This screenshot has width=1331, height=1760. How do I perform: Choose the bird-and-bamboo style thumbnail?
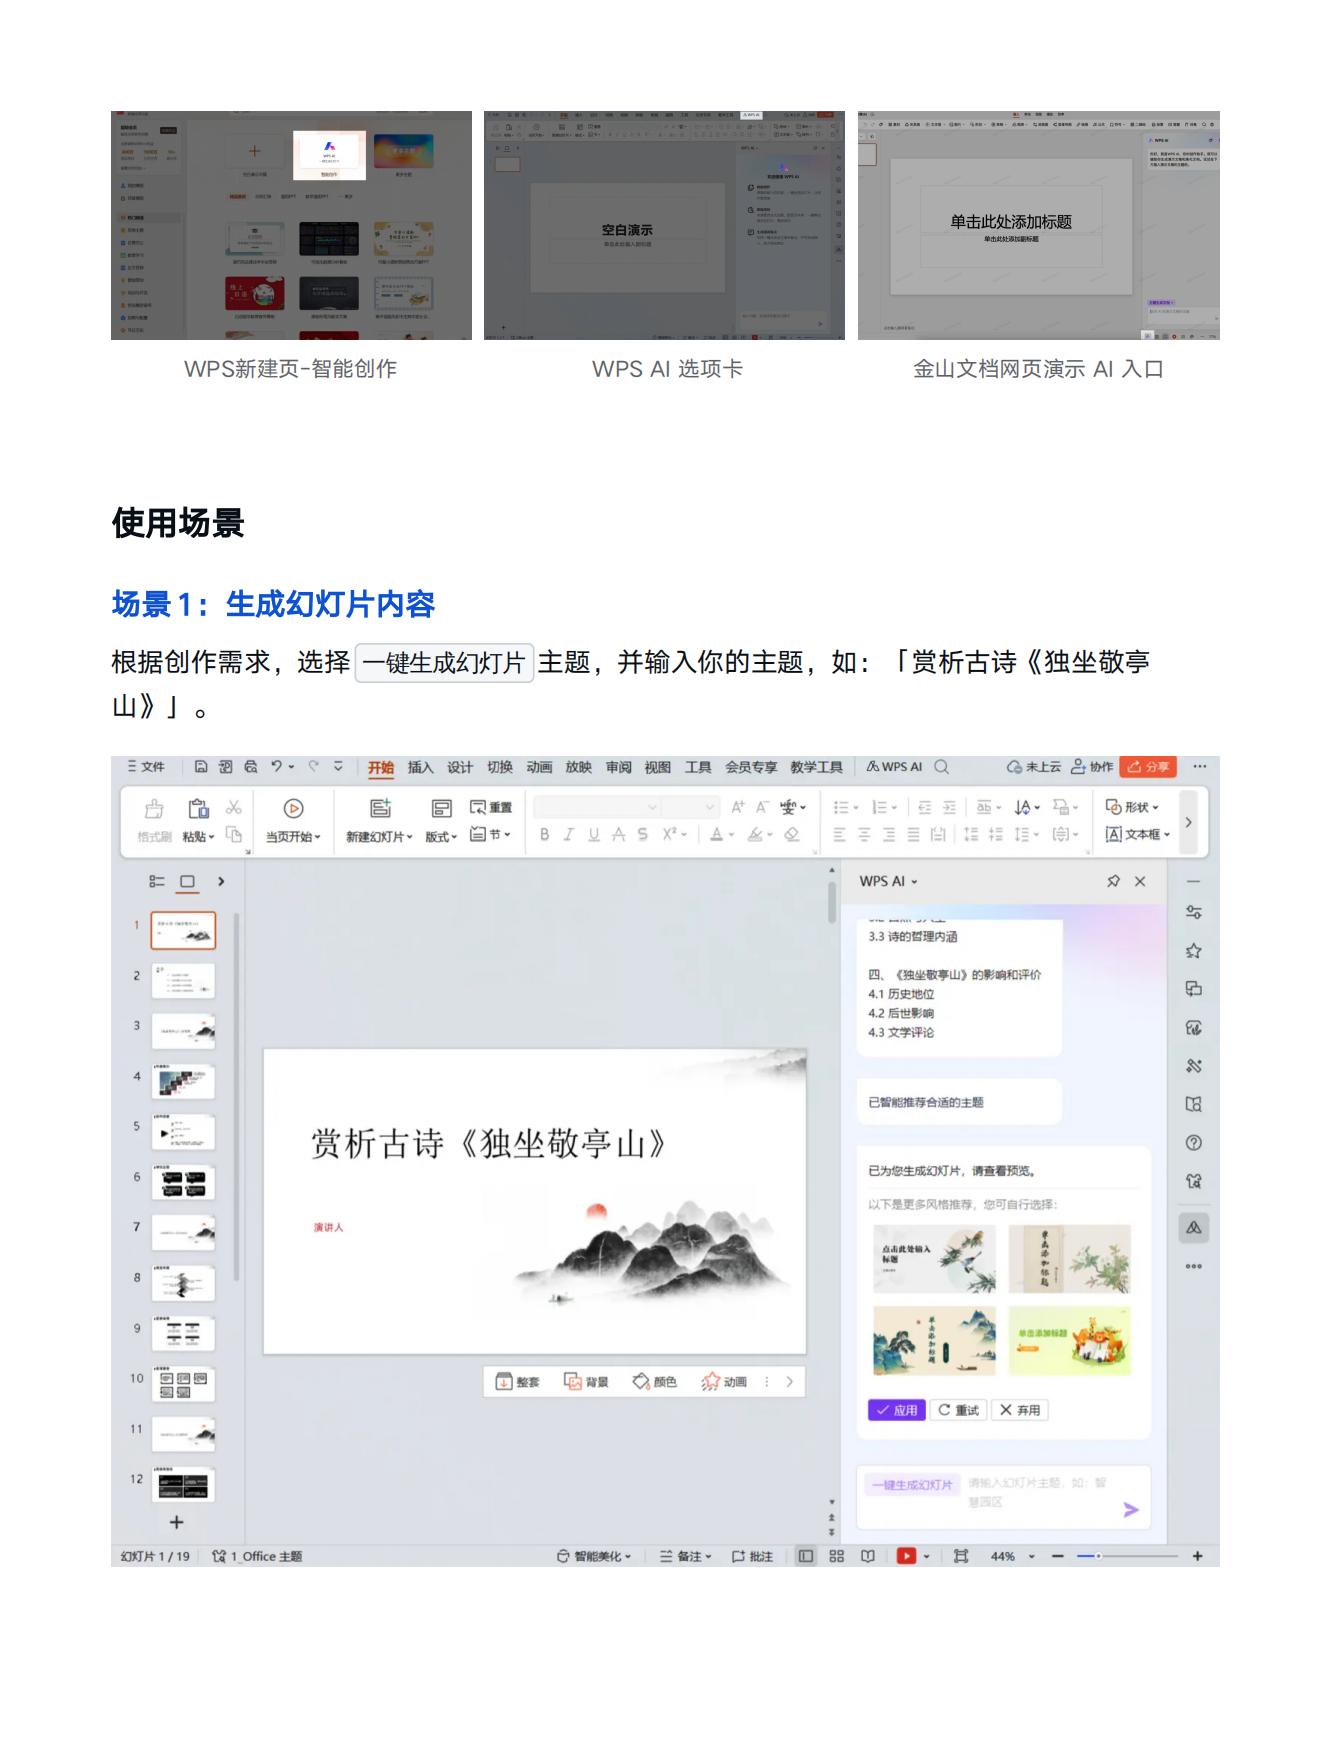pos(934,1259)
